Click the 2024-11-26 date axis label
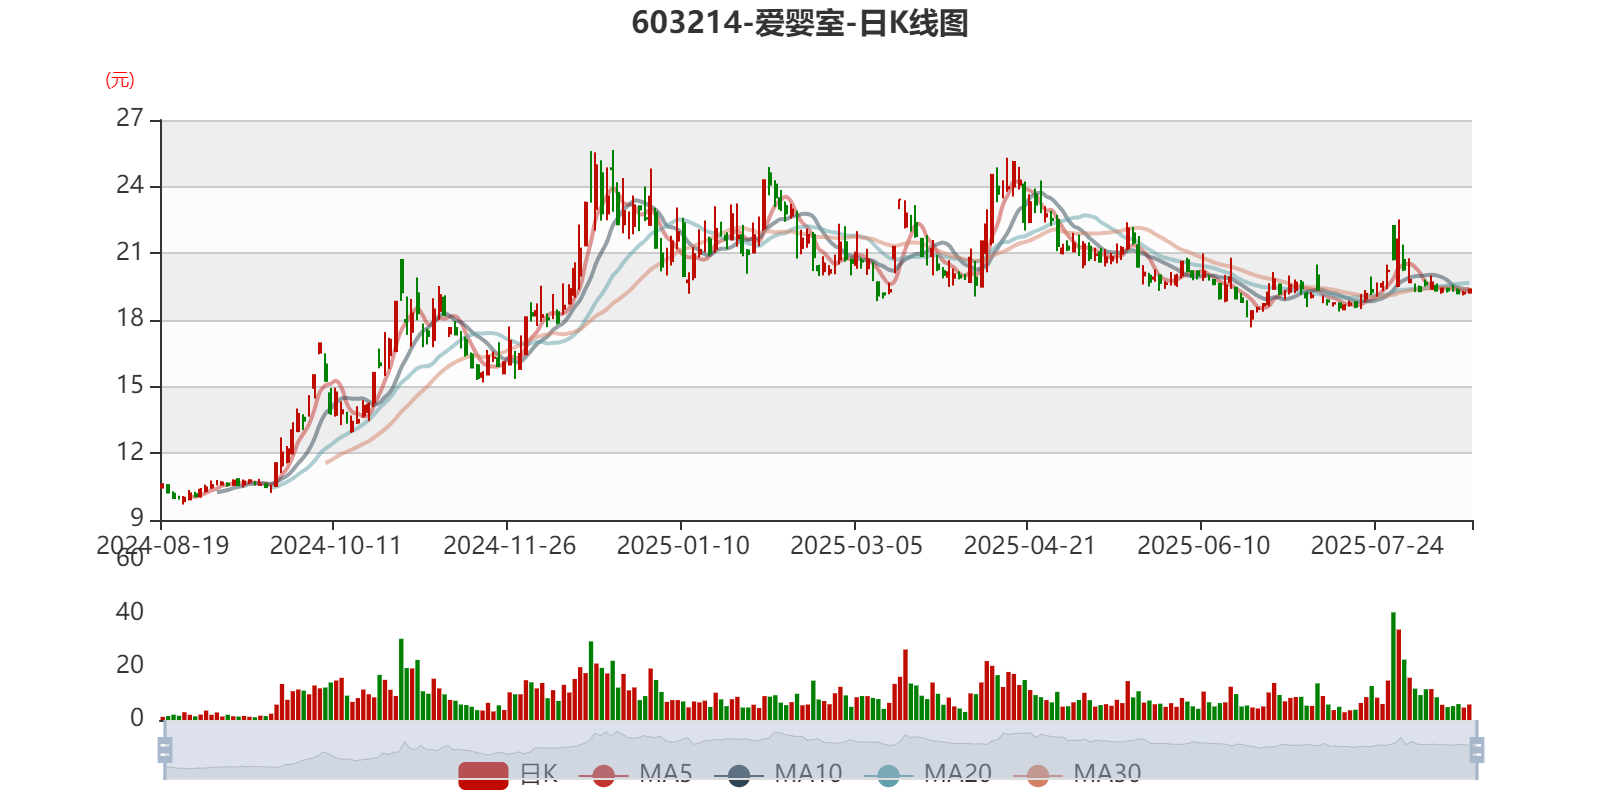The height and width of the screenshot is (800, 1600). (x=509, y=545)
